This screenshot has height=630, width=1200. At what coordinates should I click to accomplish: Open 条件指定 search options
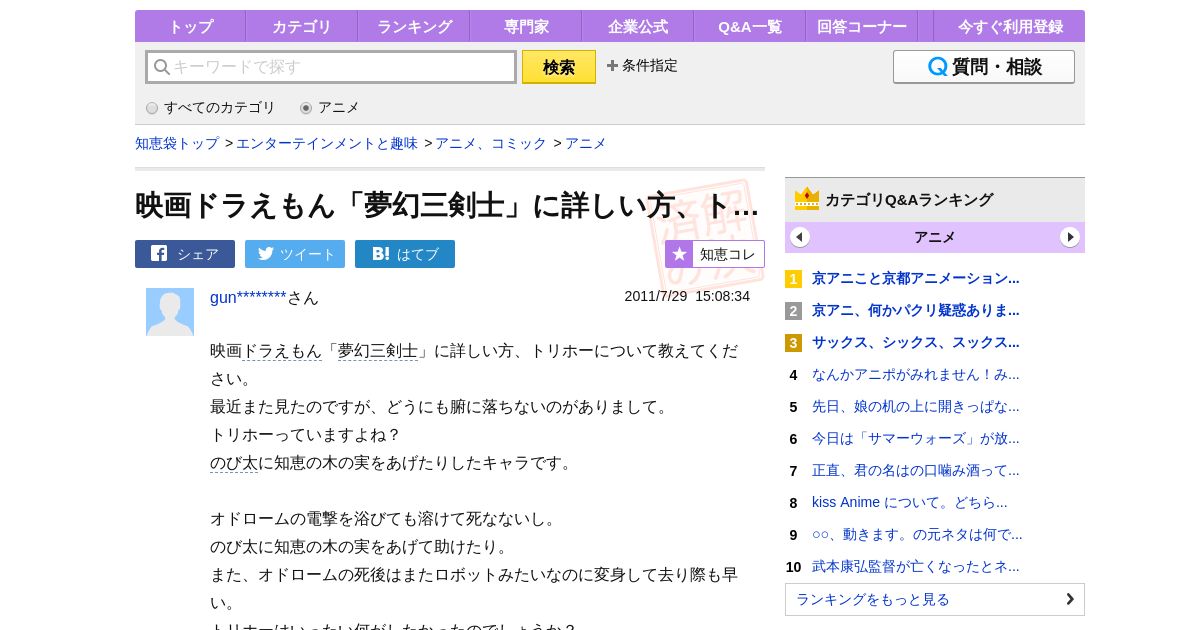642,66
